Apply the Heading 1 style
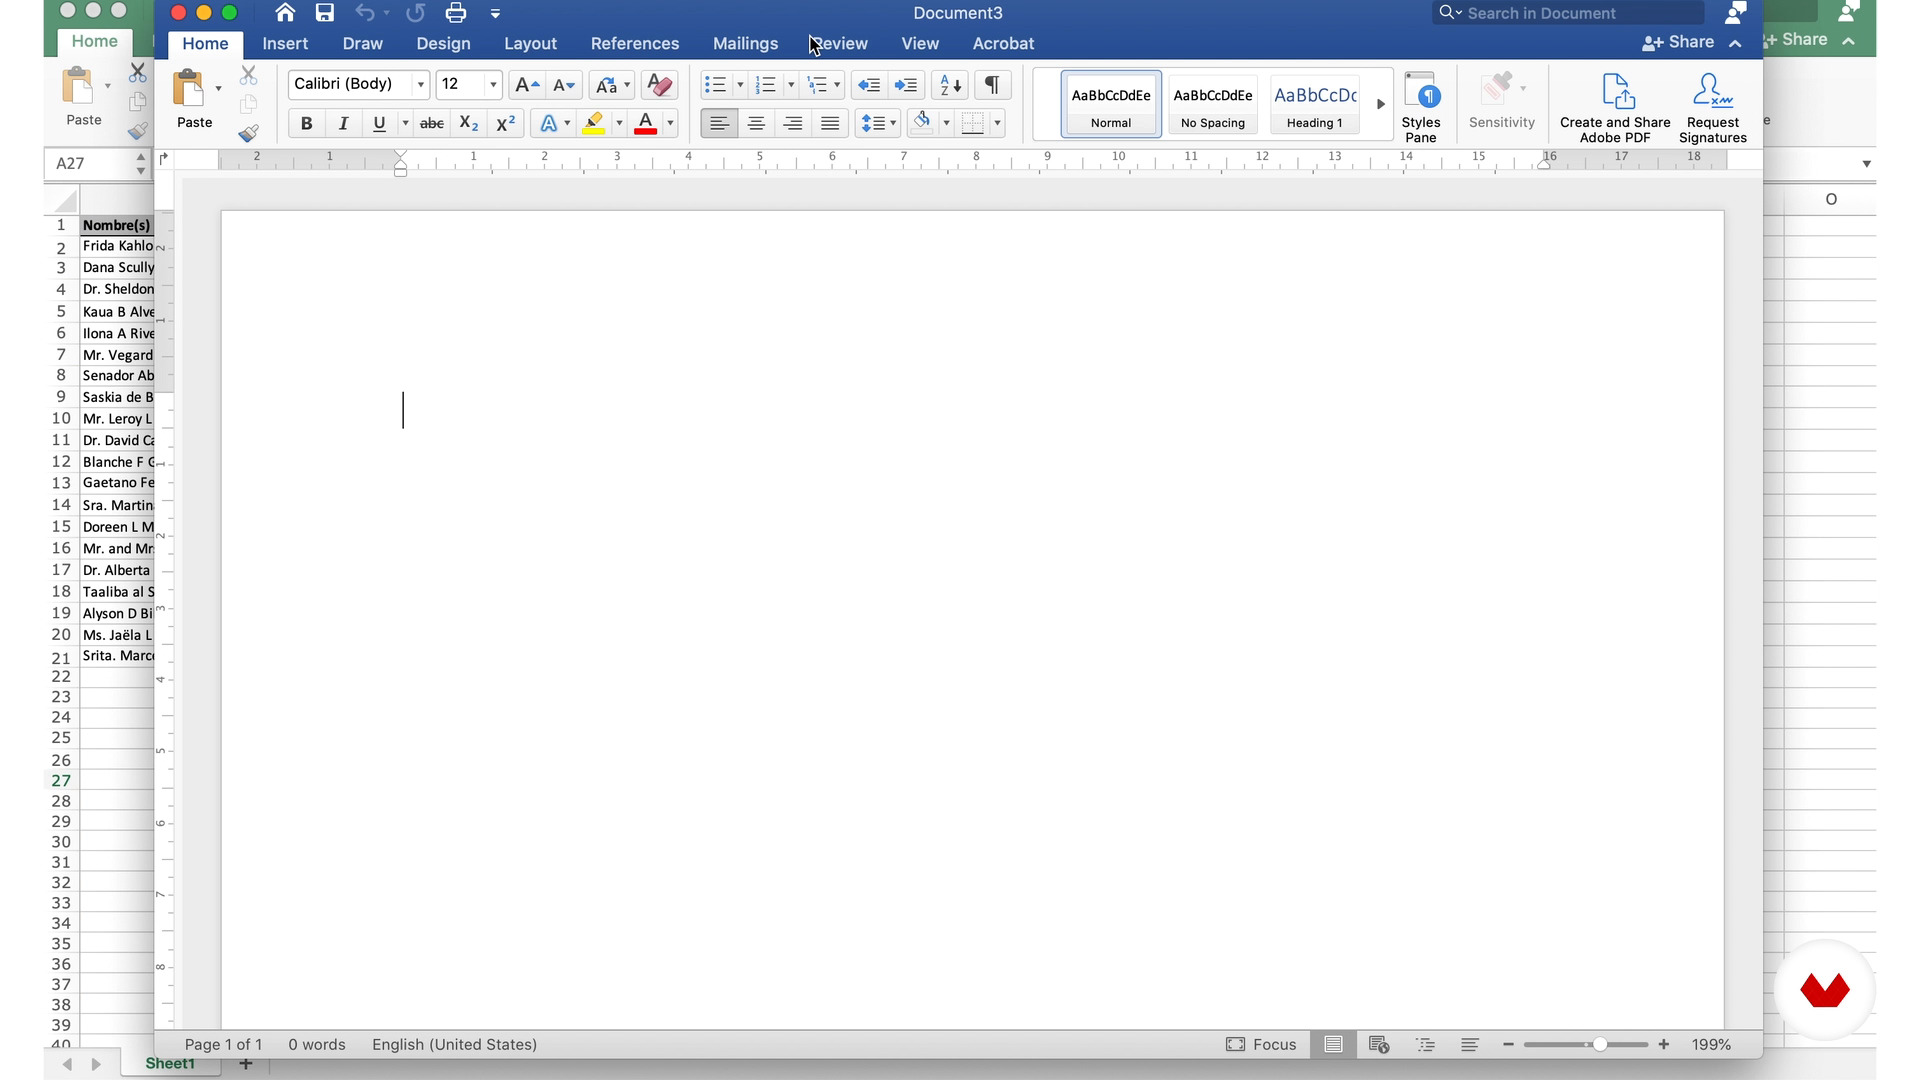The image size is (1920, 1080). coord(1314,104)
